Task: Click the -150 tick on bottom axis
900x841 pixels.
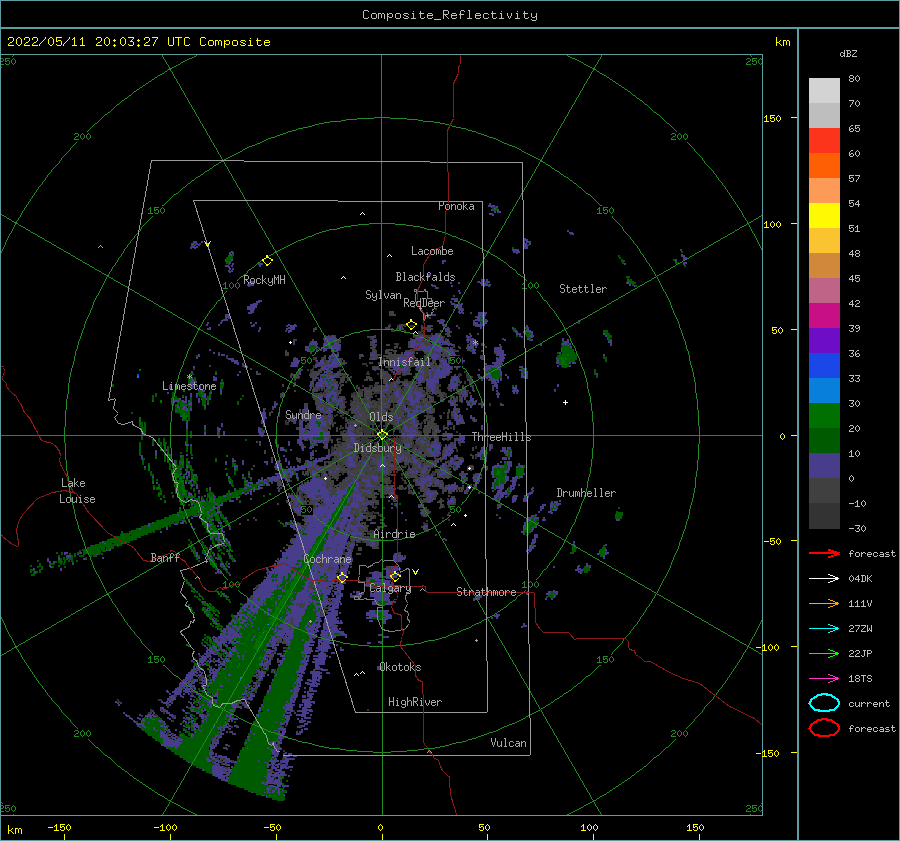Action: click(x=59, y=828)
